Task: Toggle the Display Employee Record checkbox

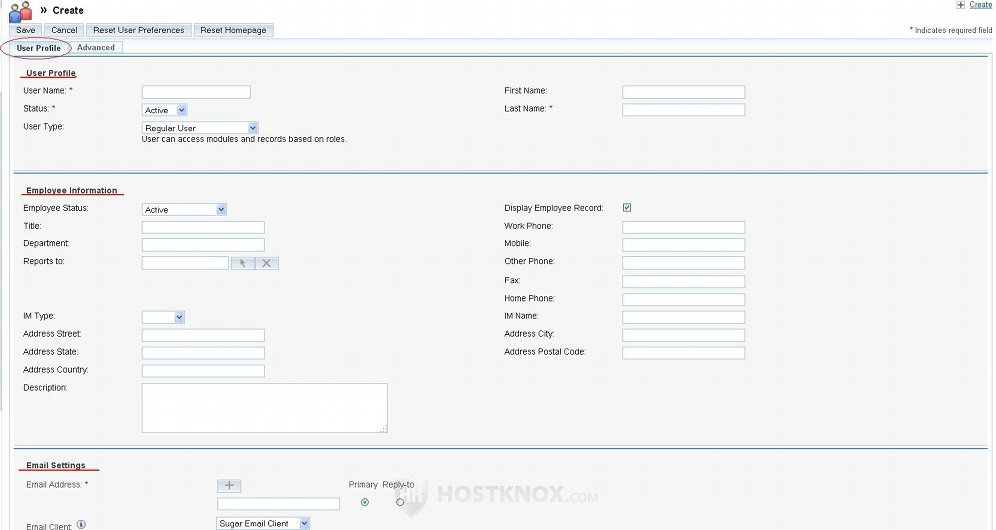Action: (x=627, y=208)
